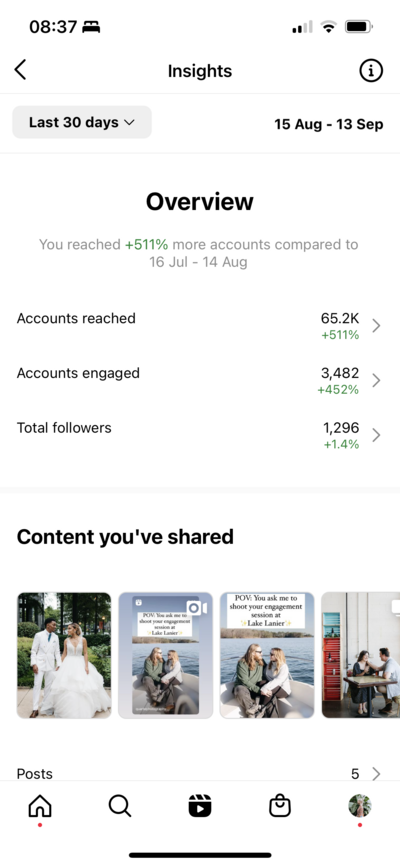This screenshot has height=866, width=400.
Task: Tap the 15 Aug - 13 Sep date range
Action: [x=329, y=124]
